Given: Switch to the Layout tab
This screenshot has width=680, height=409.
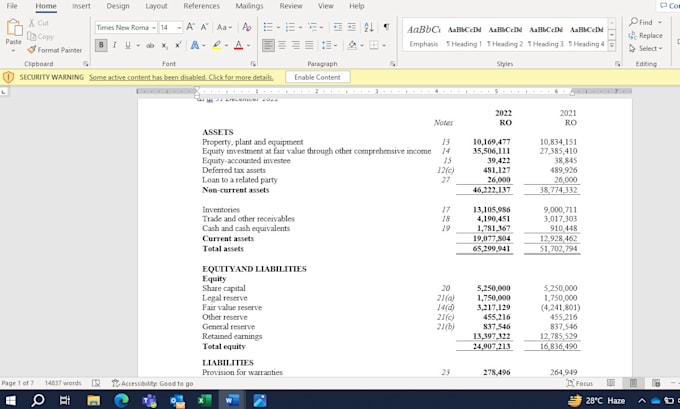Looking at the screenshot, I should [156, 6].
